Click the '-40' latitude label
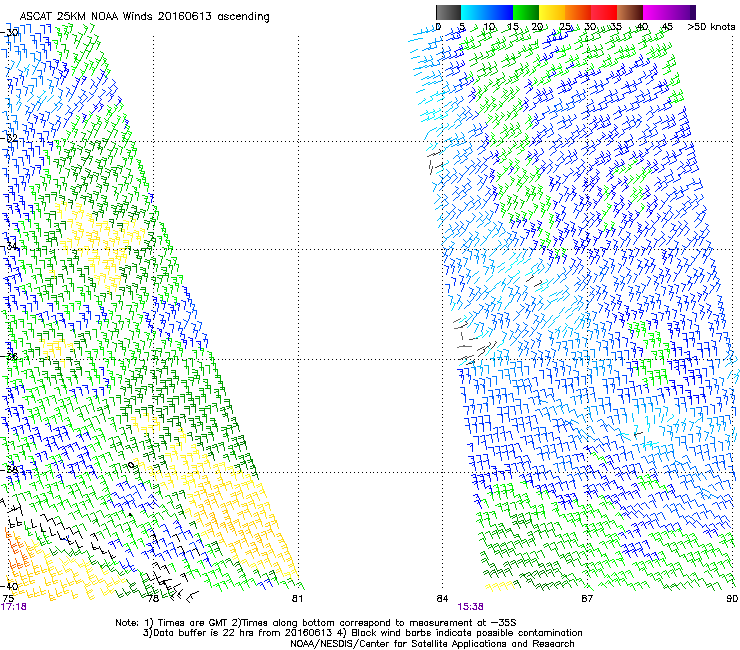740x650 pixels. click(9, 586)
